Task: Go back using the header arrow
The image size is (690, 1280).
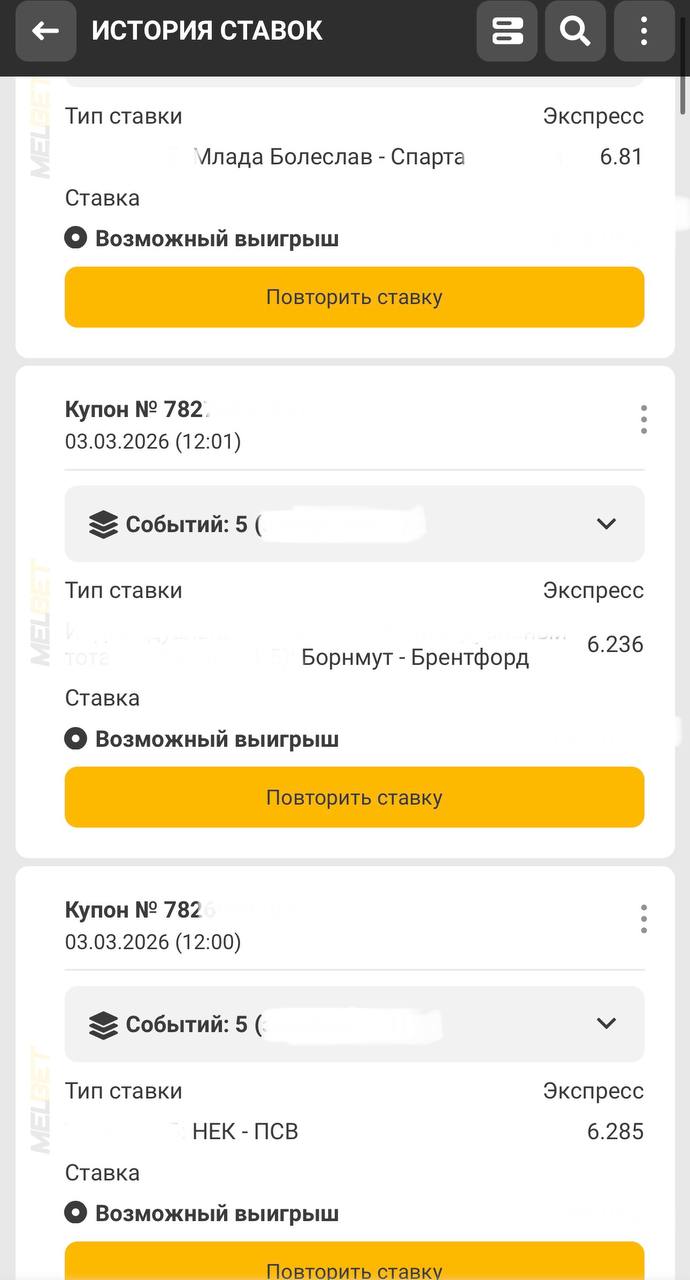Action: click(45, 32)
